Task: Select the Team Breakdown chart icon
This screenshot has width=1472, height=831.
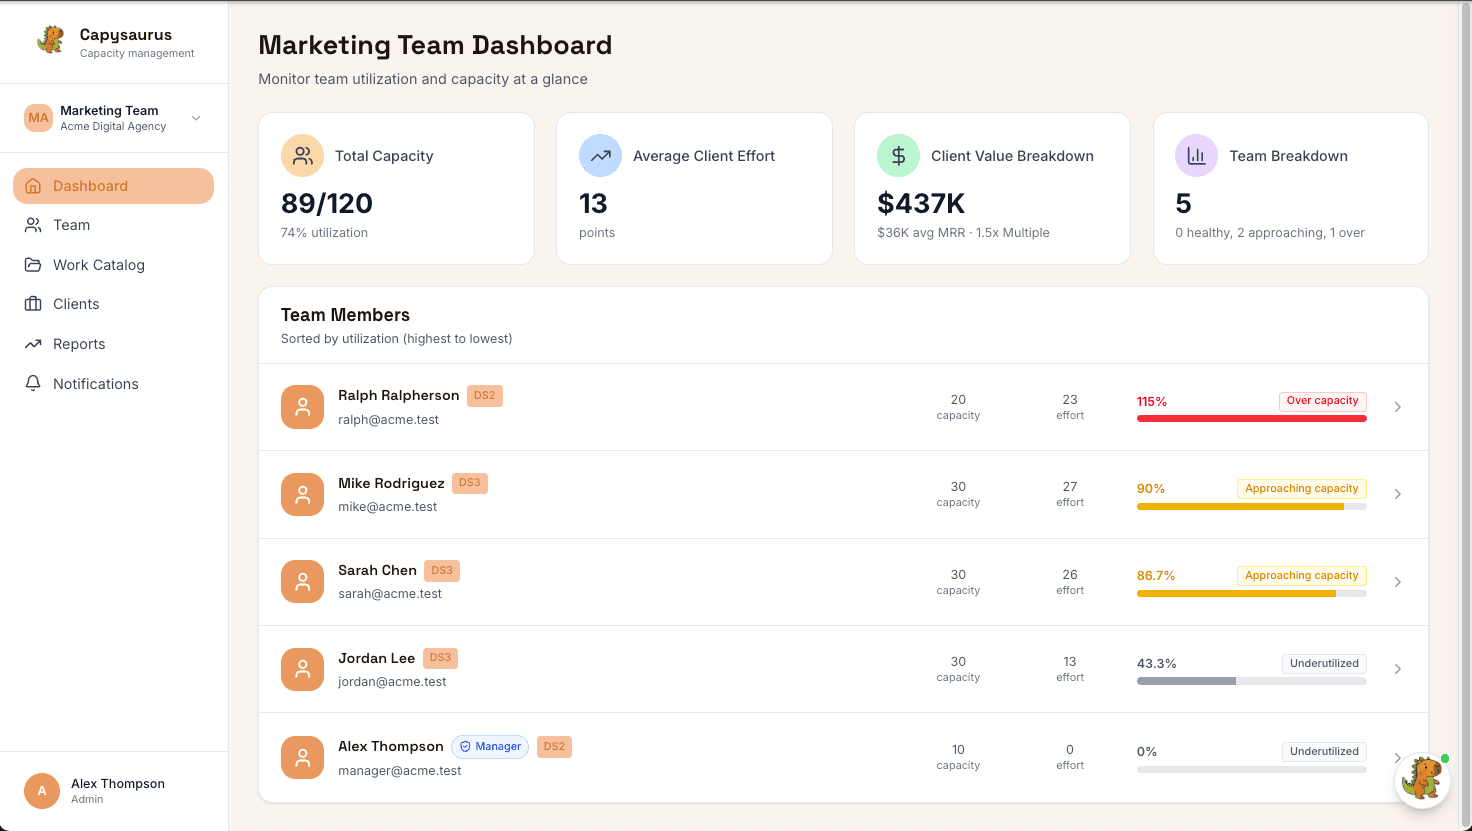Action: 1195,155
